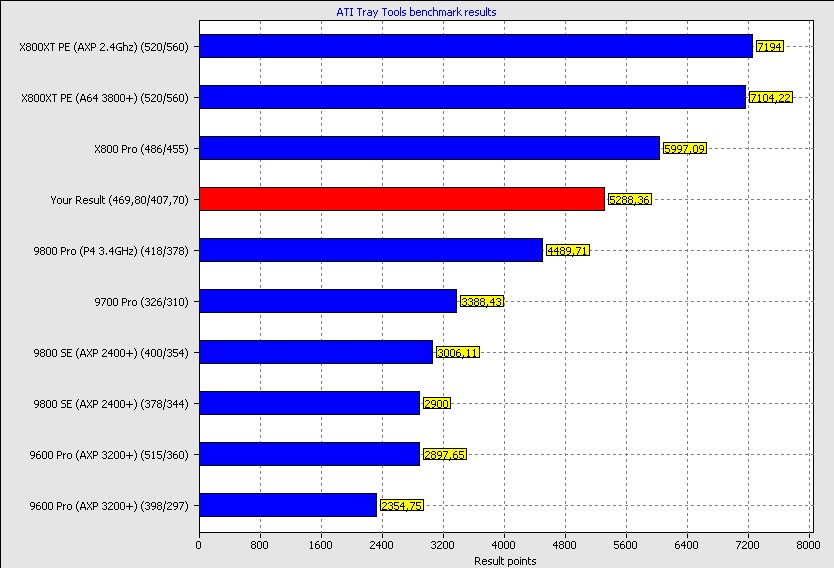This screenshot has height=568, width=834.
Task: Click the blue bar for X800XT PE (AXP 2.4Ghz)
Action: tap(476, 46)
